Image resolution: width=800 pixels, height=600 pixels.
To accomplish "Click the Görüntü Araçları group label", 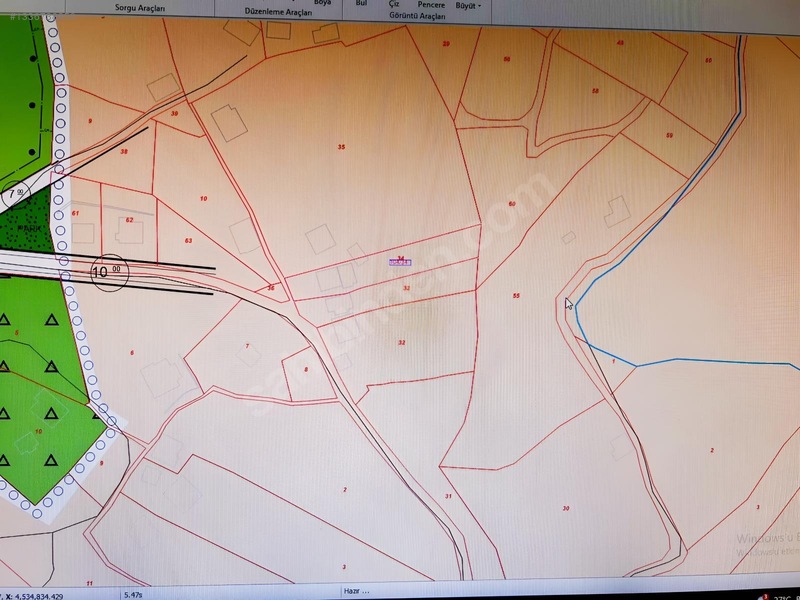I will point(417,16).
